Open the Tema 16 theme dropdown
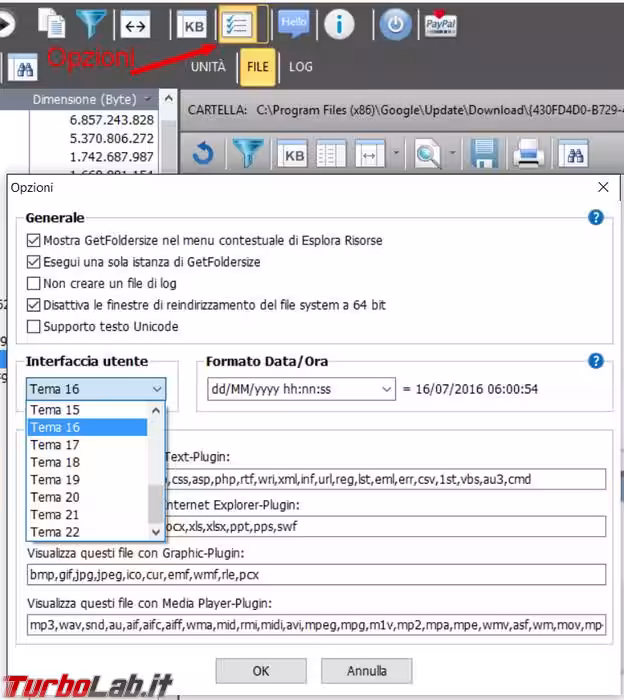624x700 pixels. coord(96,389)
